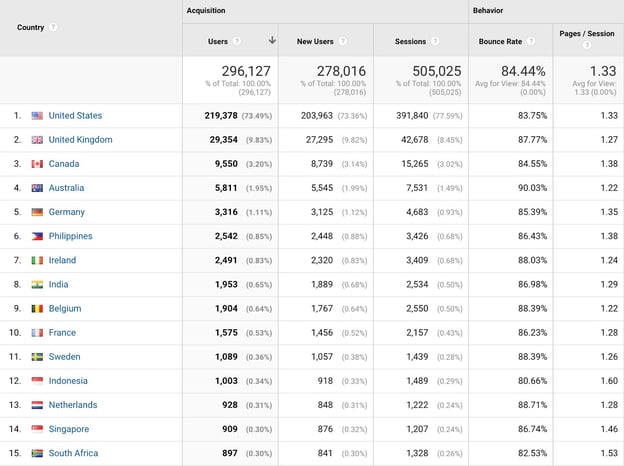This screenshot has height=466, width=624.
Task: Select the Acquisition column group header
Action: [x=206, y=10]
